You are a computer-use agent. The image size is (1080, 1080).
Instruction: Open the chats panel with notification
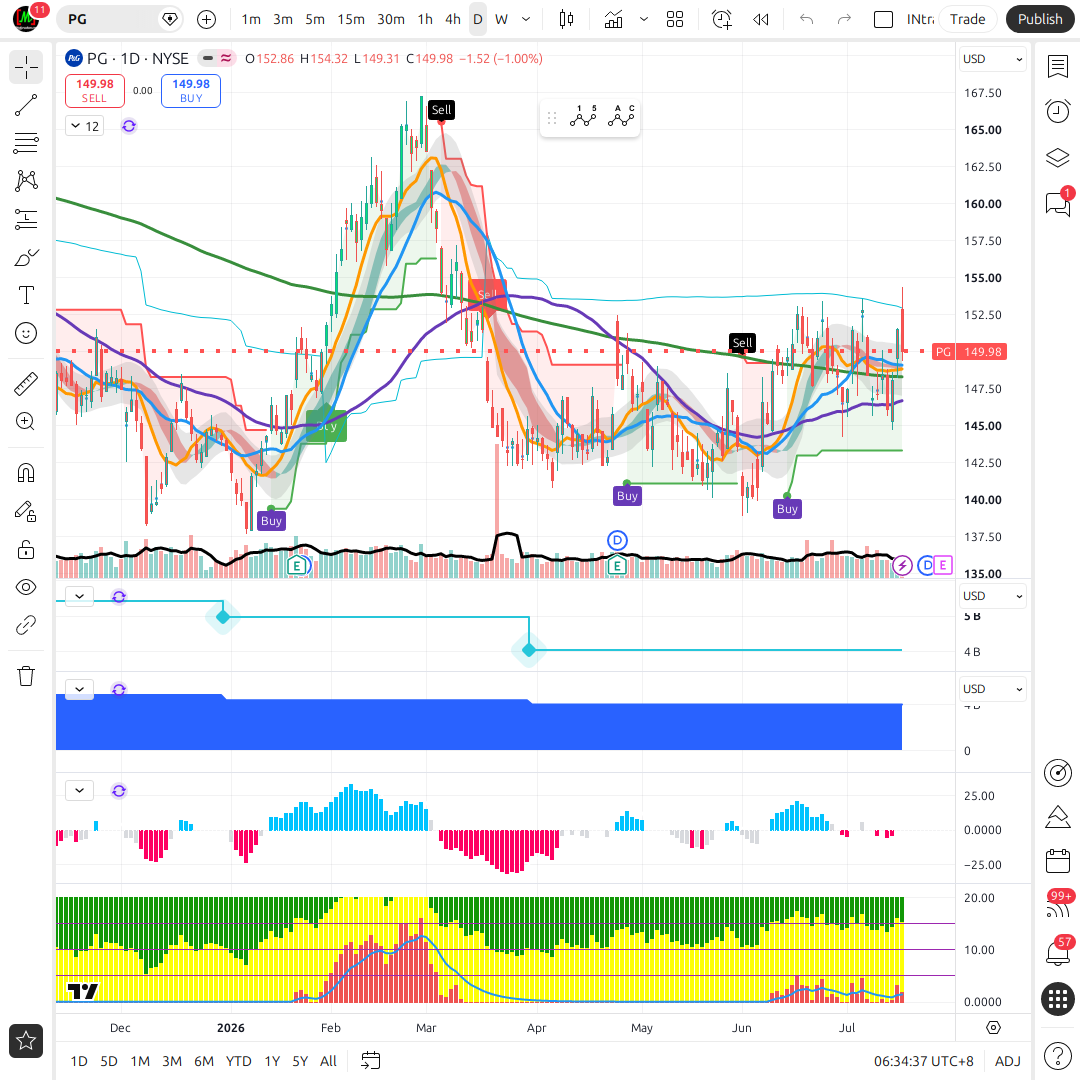pos(1057,203)
